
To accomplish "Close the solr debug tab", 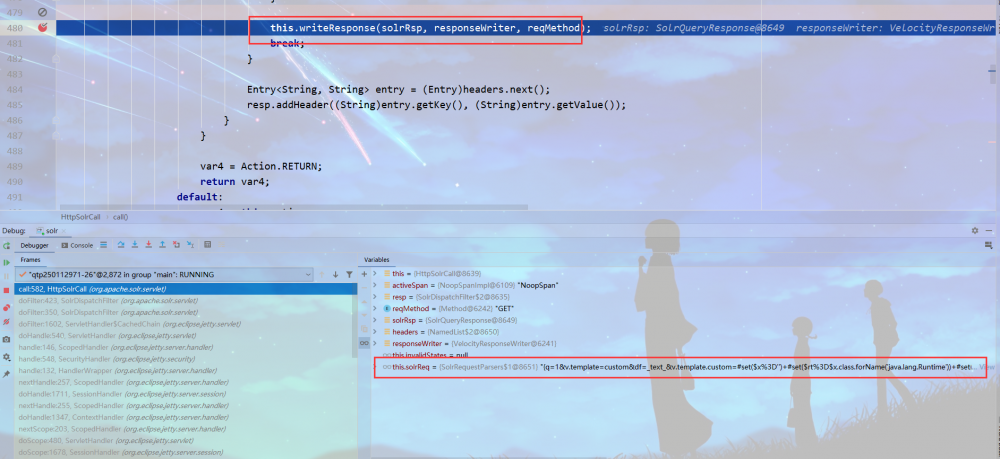I will pyautogui.click(x=64, y=231).
